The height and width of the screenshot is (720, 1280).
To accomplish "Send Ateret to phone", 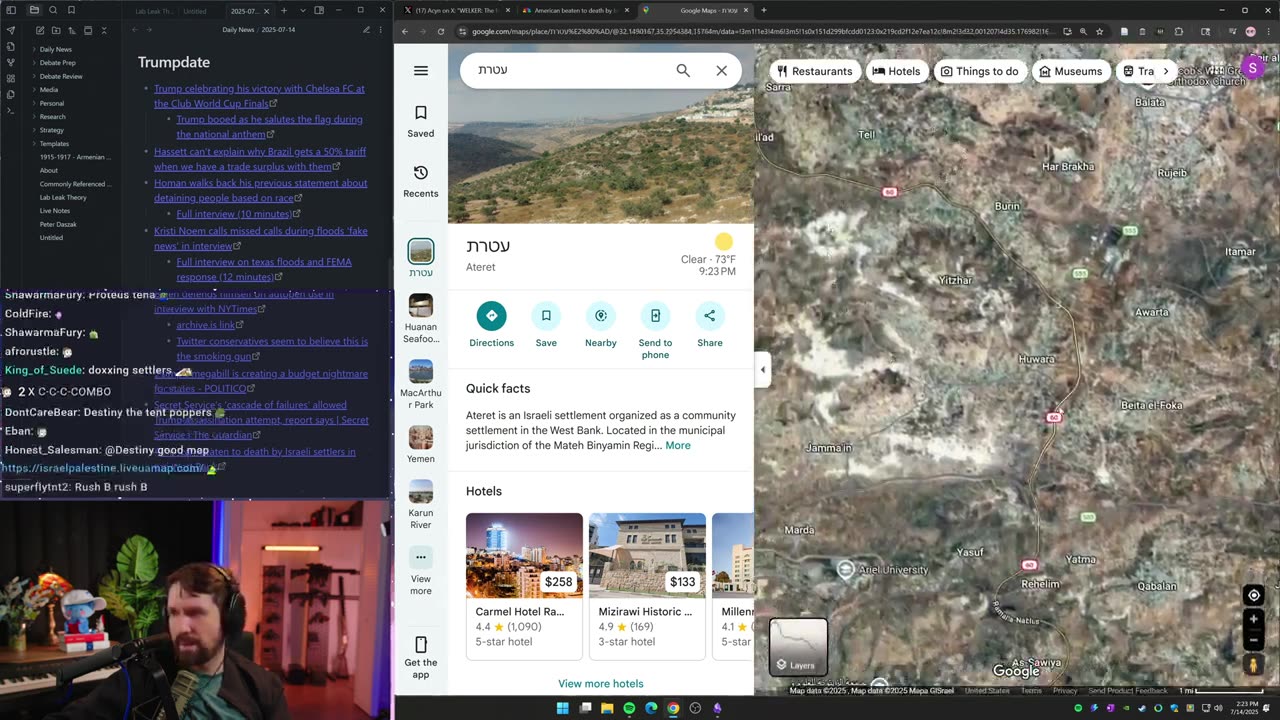I will point(655,330).
